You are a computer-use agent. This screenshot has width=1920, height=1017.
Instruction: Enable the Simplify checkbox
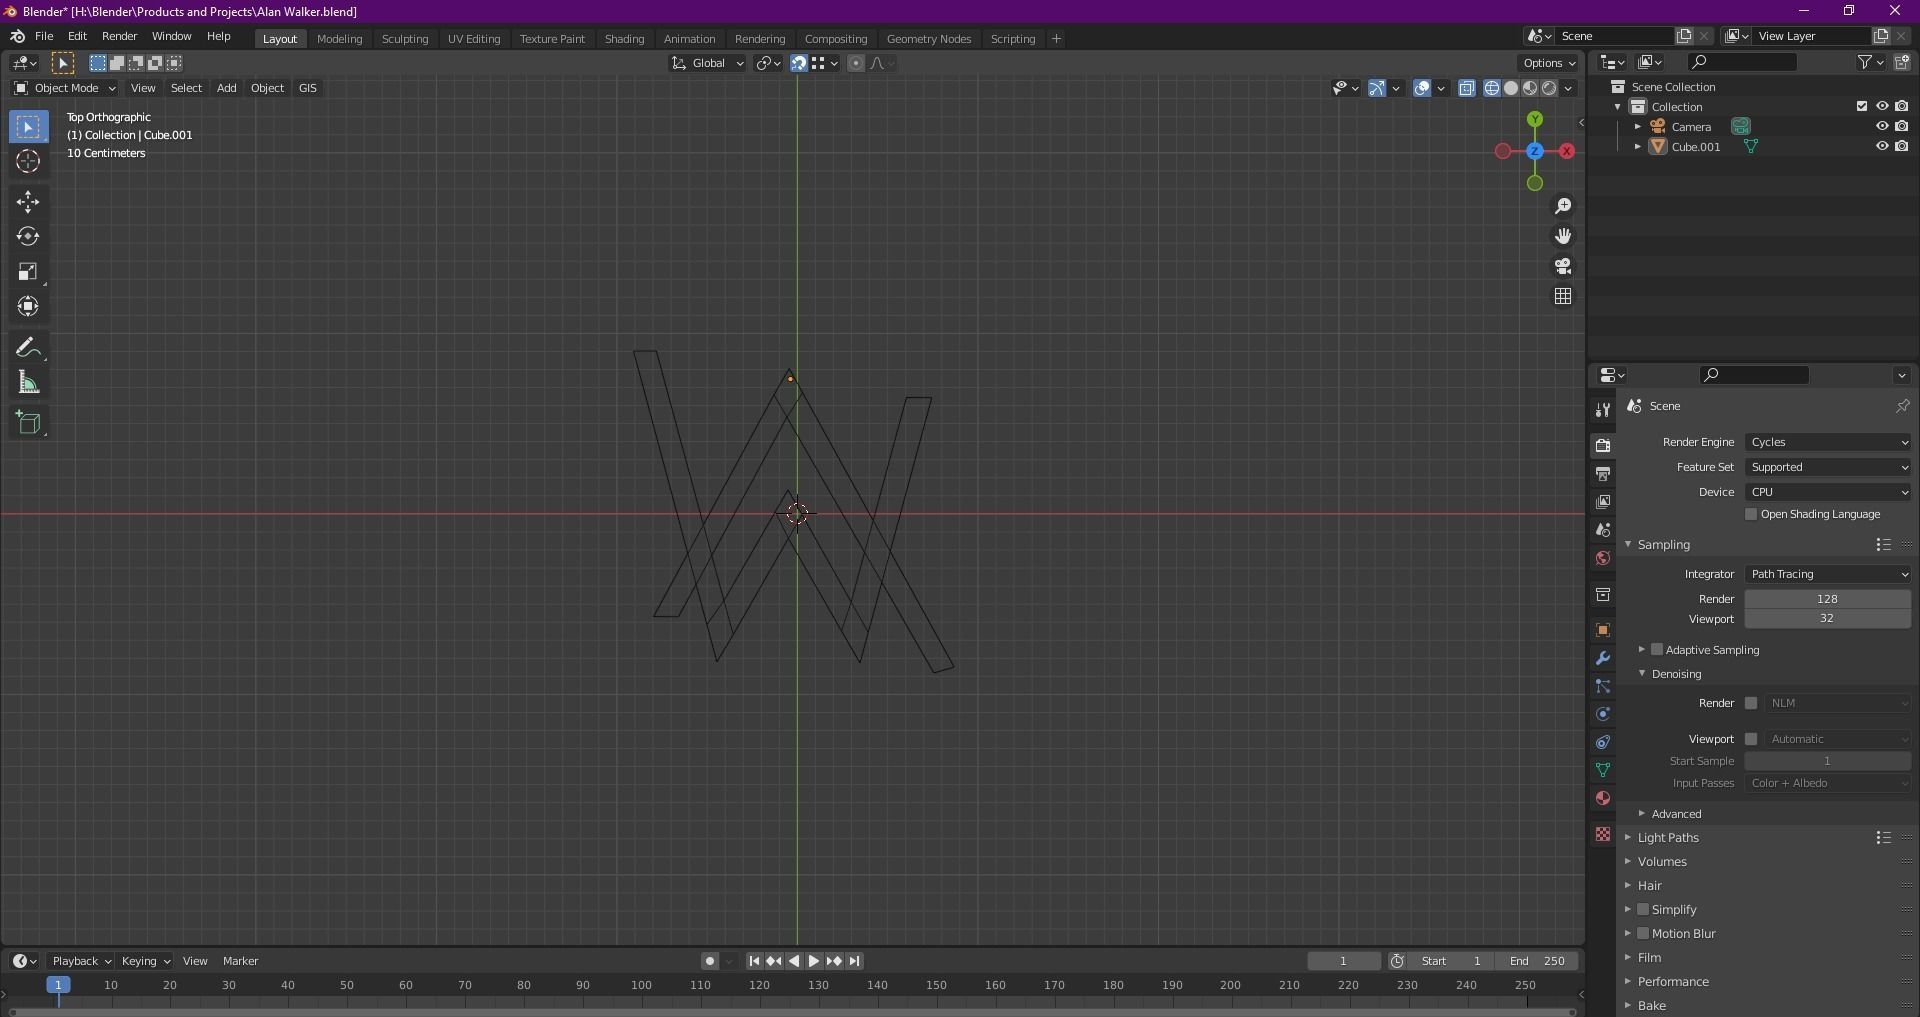click(x=1643, y=909)
